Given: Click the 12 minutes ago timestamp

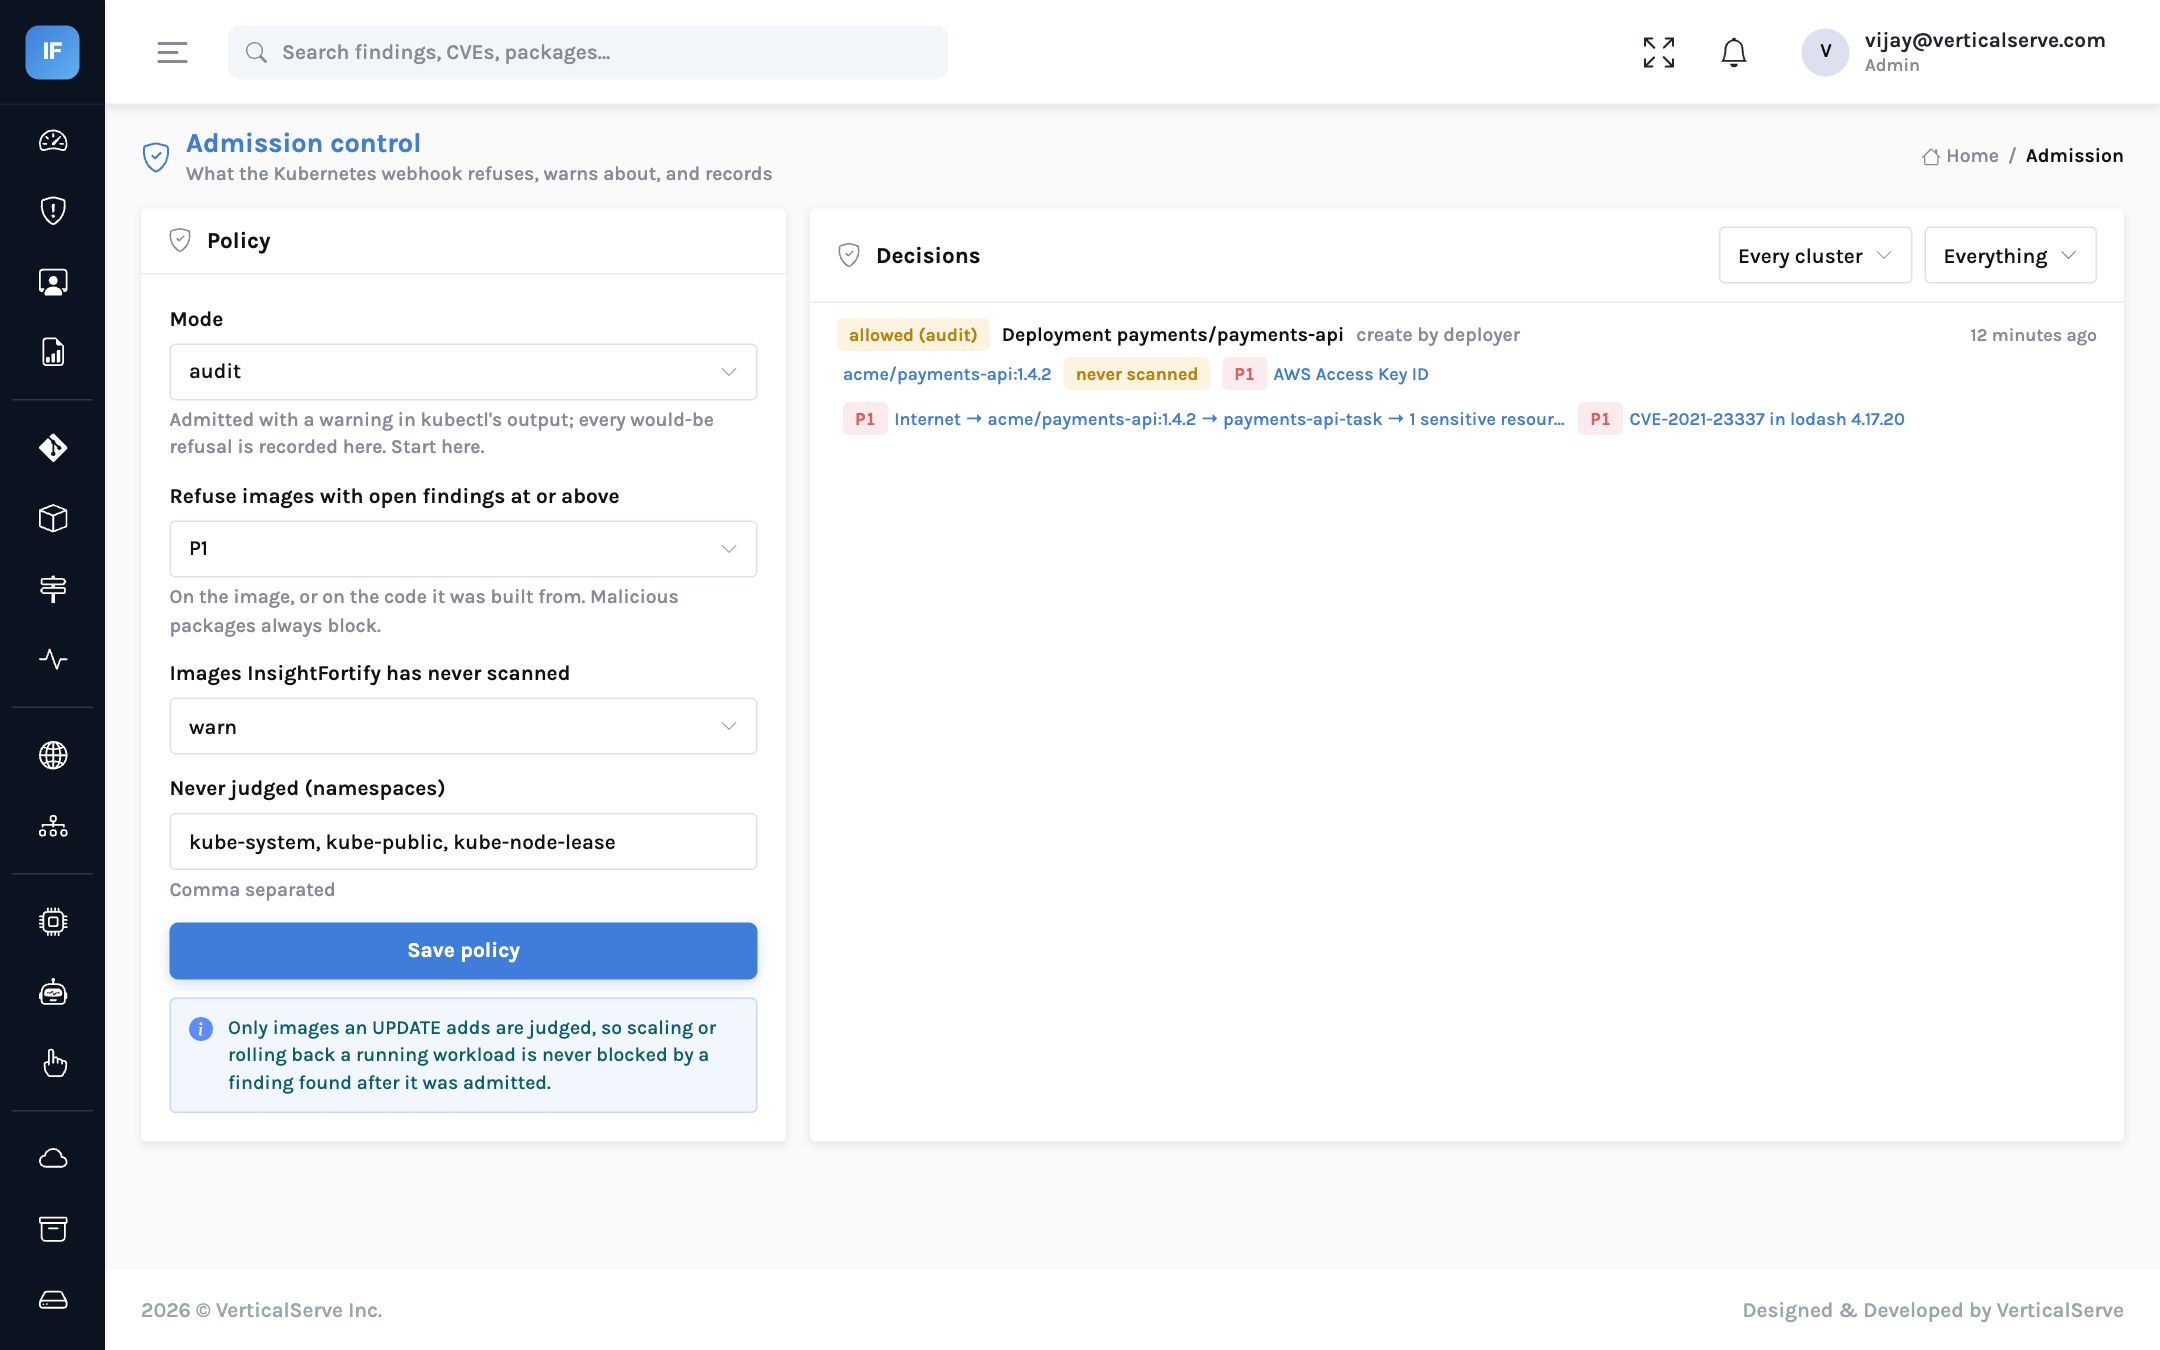Looking at the screenshot, I should pos(2033,335).
